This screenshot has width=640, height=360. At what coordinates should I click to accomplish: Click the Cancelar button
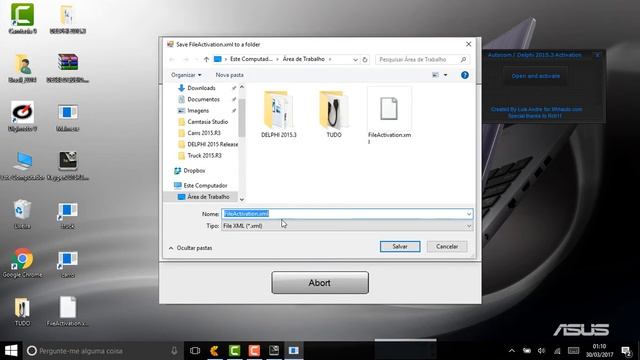pyautogui.click(x=447, y=247)
